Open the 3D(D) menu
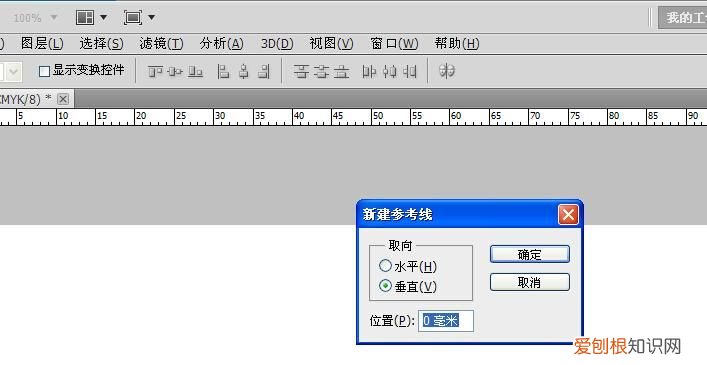The width and height of the screenshot is (707, 365). [277, 44]
